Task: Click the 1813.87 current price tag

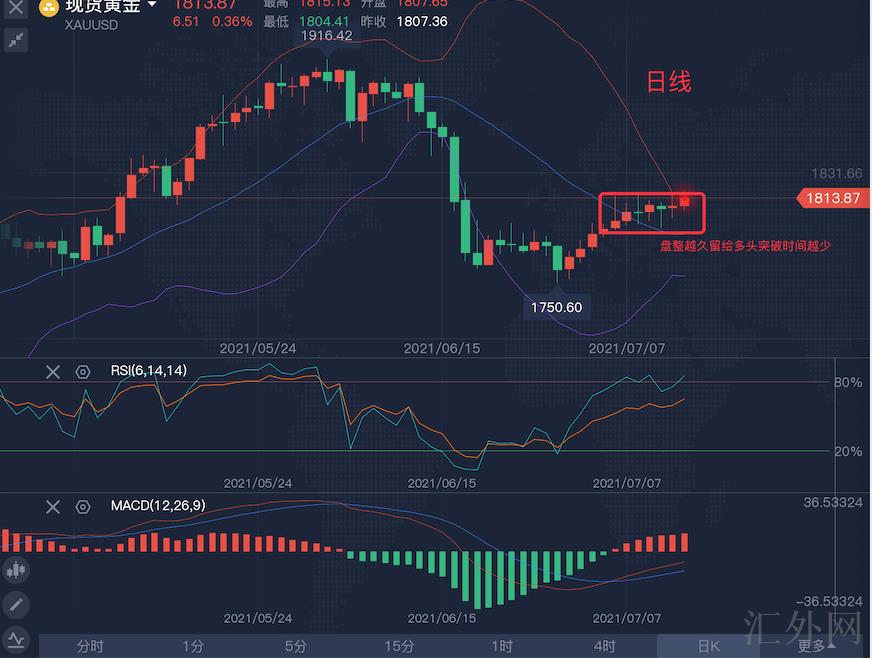Action: tap(833, 198)
